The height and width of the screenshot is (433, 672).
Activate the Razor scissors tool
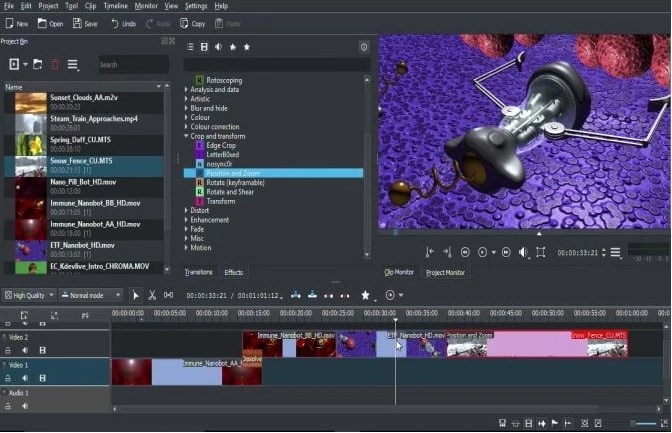click(x=152, y=295)
